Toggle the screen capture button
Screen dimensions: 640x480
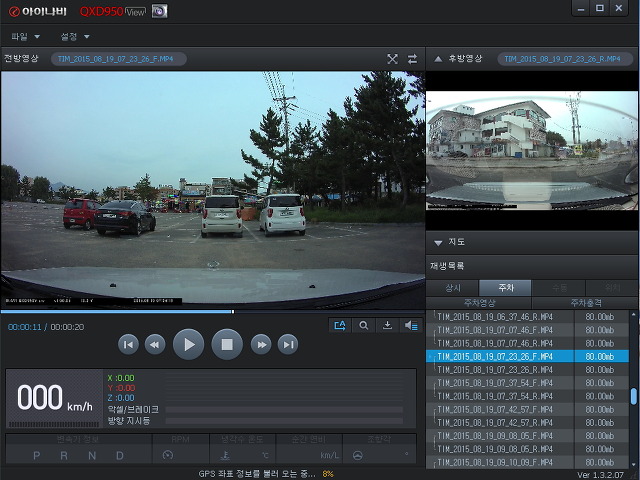(340, 325)
